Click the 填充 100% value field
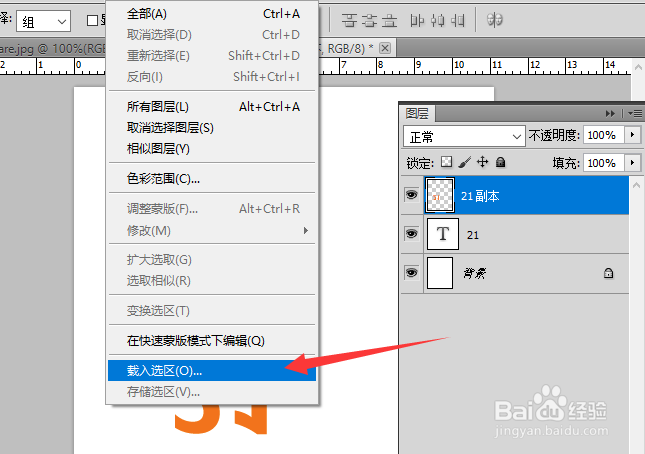 click(604, 163)
